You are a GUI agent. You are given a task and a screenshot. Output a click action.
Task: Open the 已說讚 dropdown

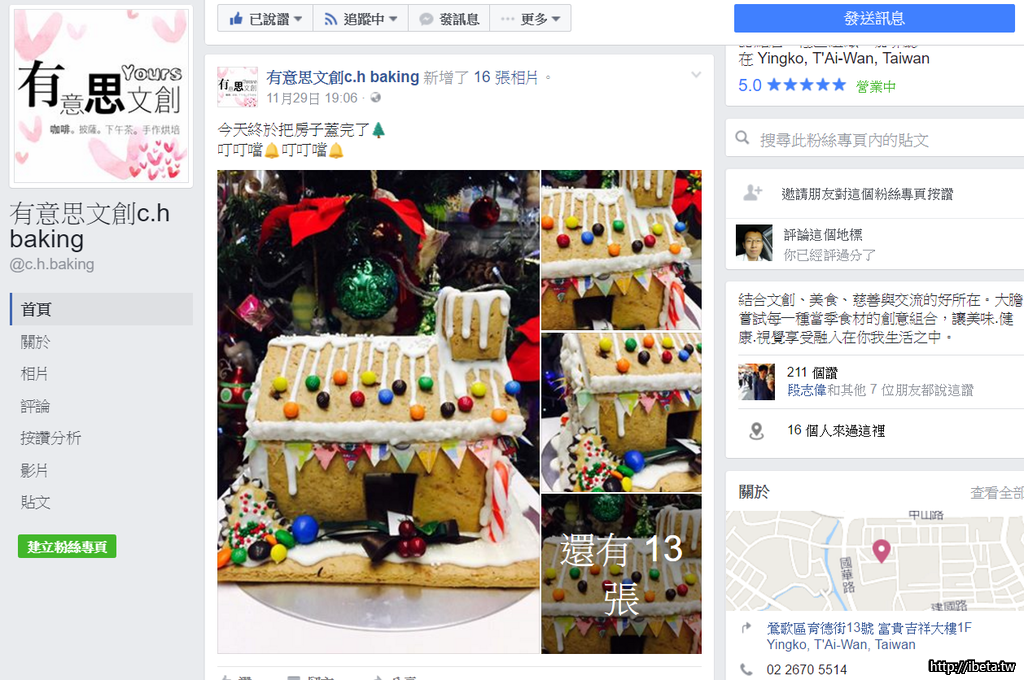265,18
